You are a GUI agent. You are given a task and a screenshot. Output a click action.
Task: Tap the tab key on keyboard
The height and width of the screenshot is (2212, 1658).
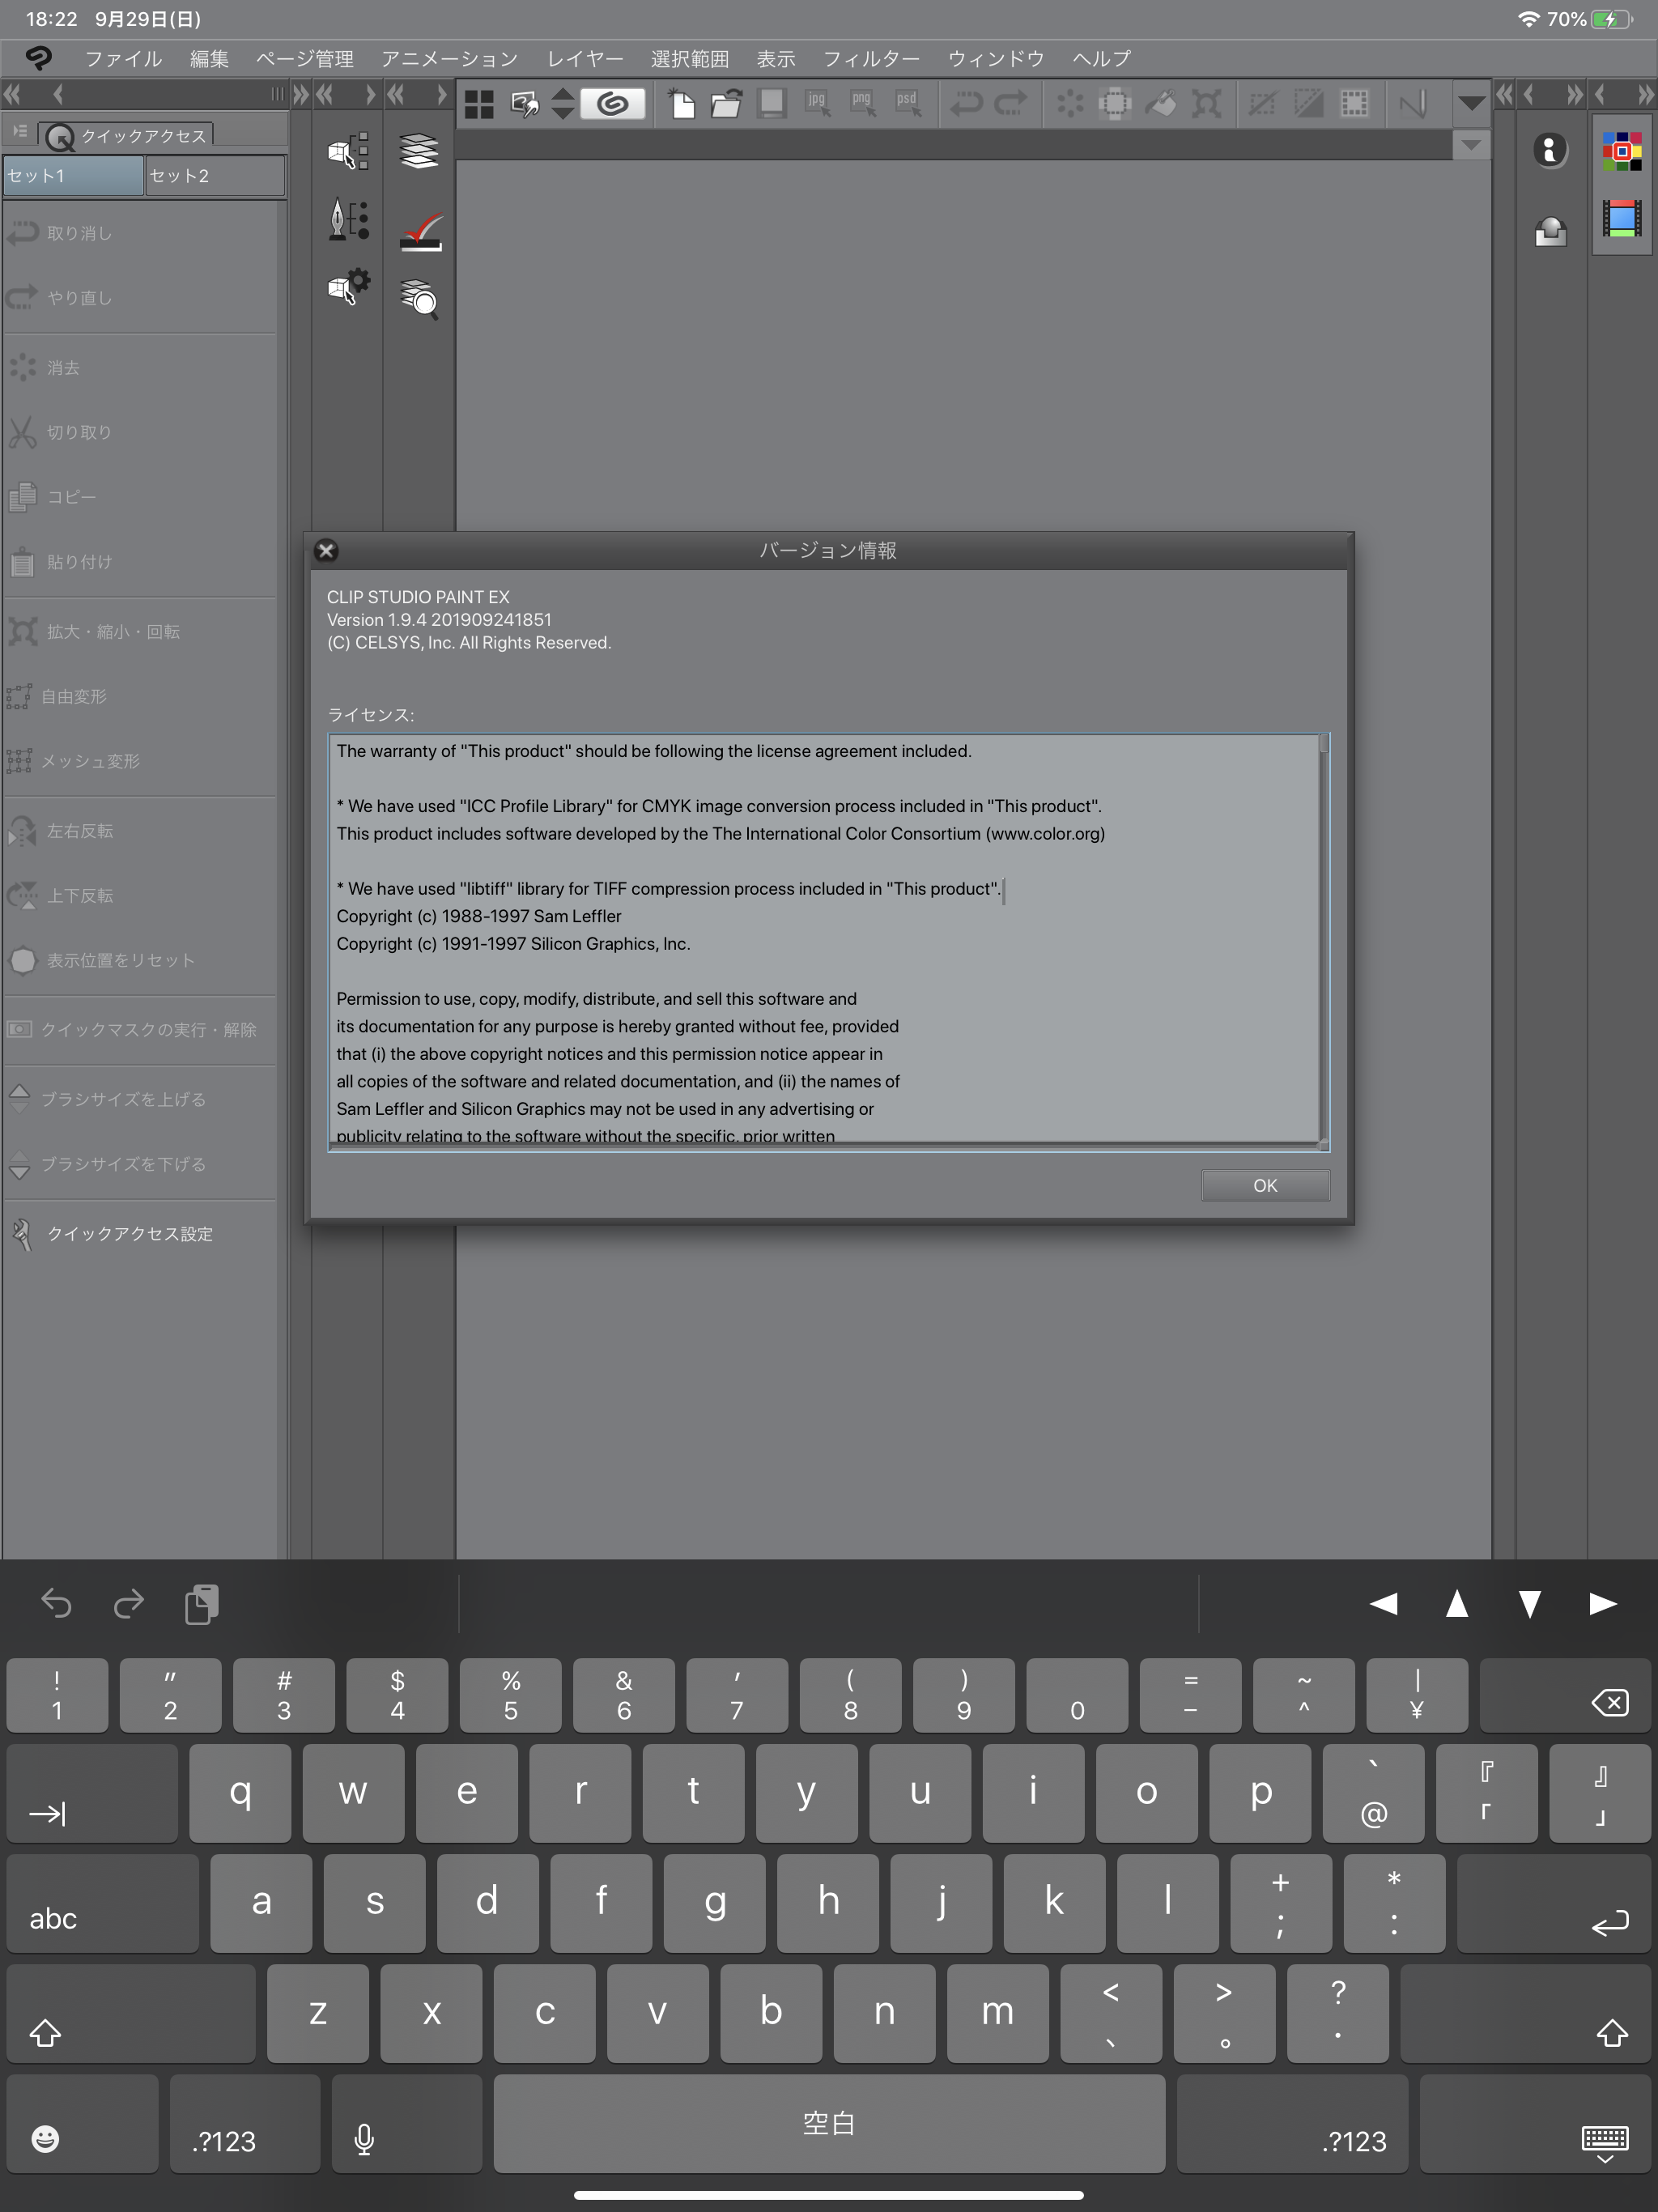point(92,1794)
